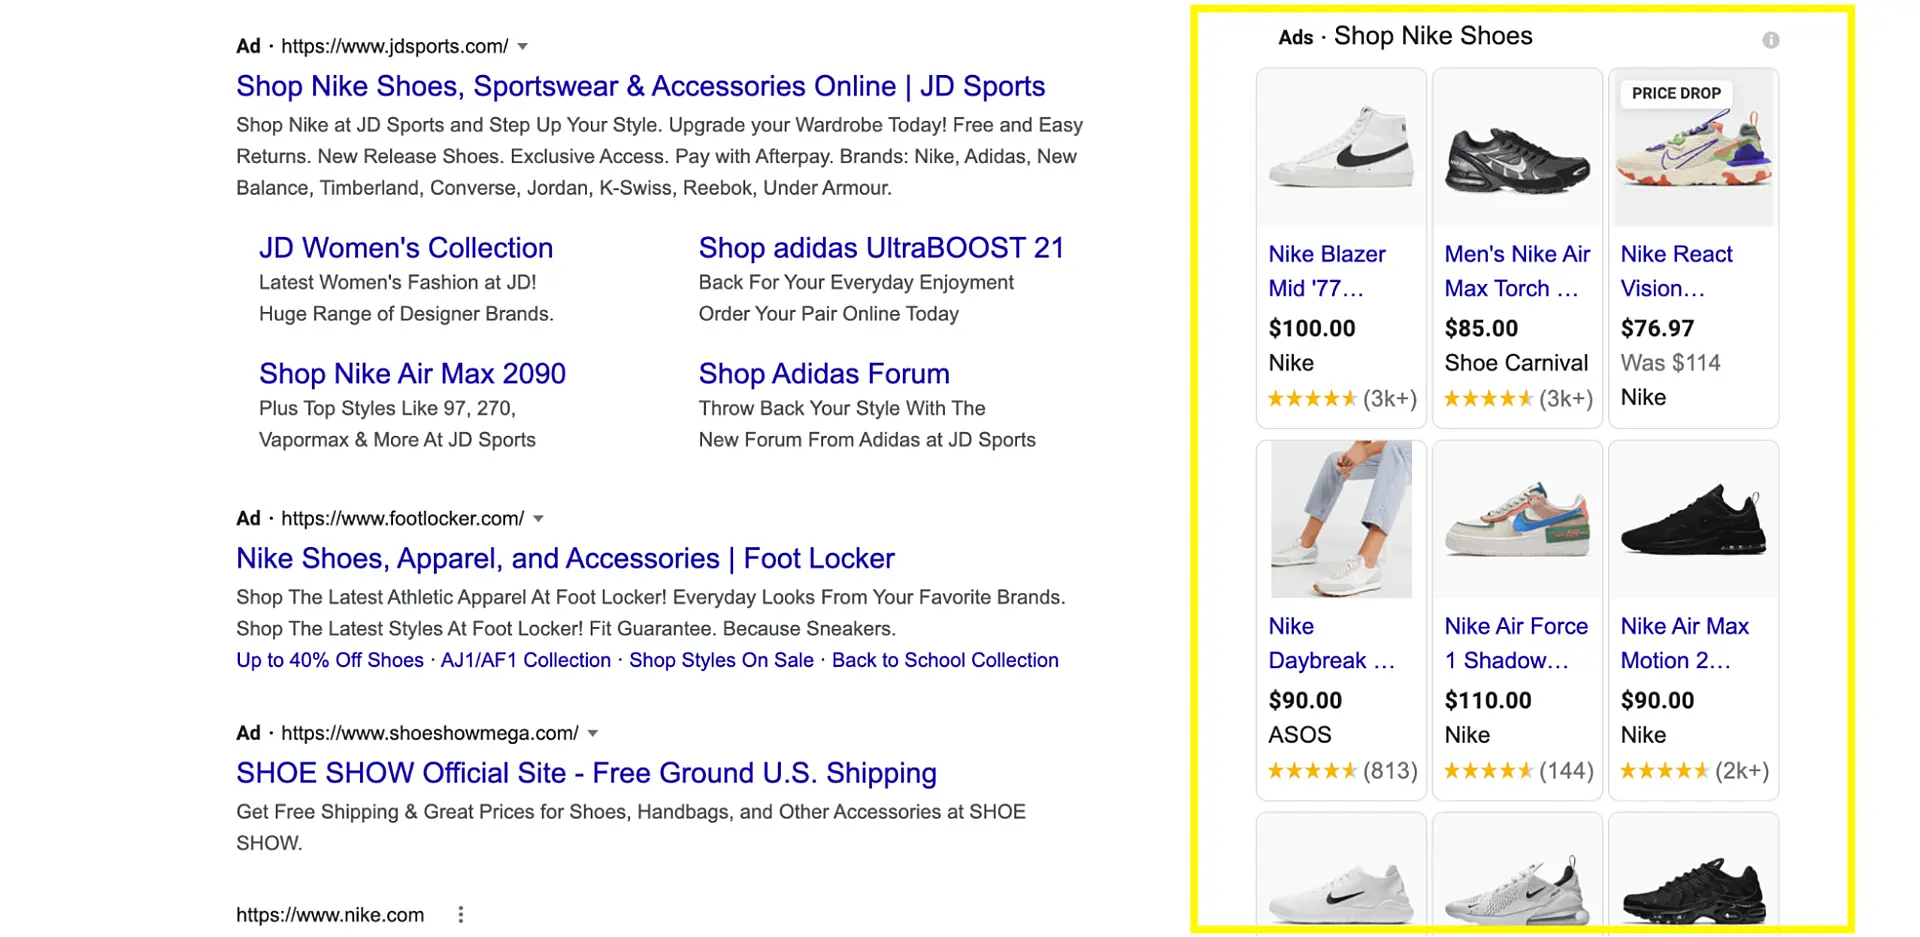
Task: Click the Up to 40% Off Shoes link
Action: [x=329, y=660]
